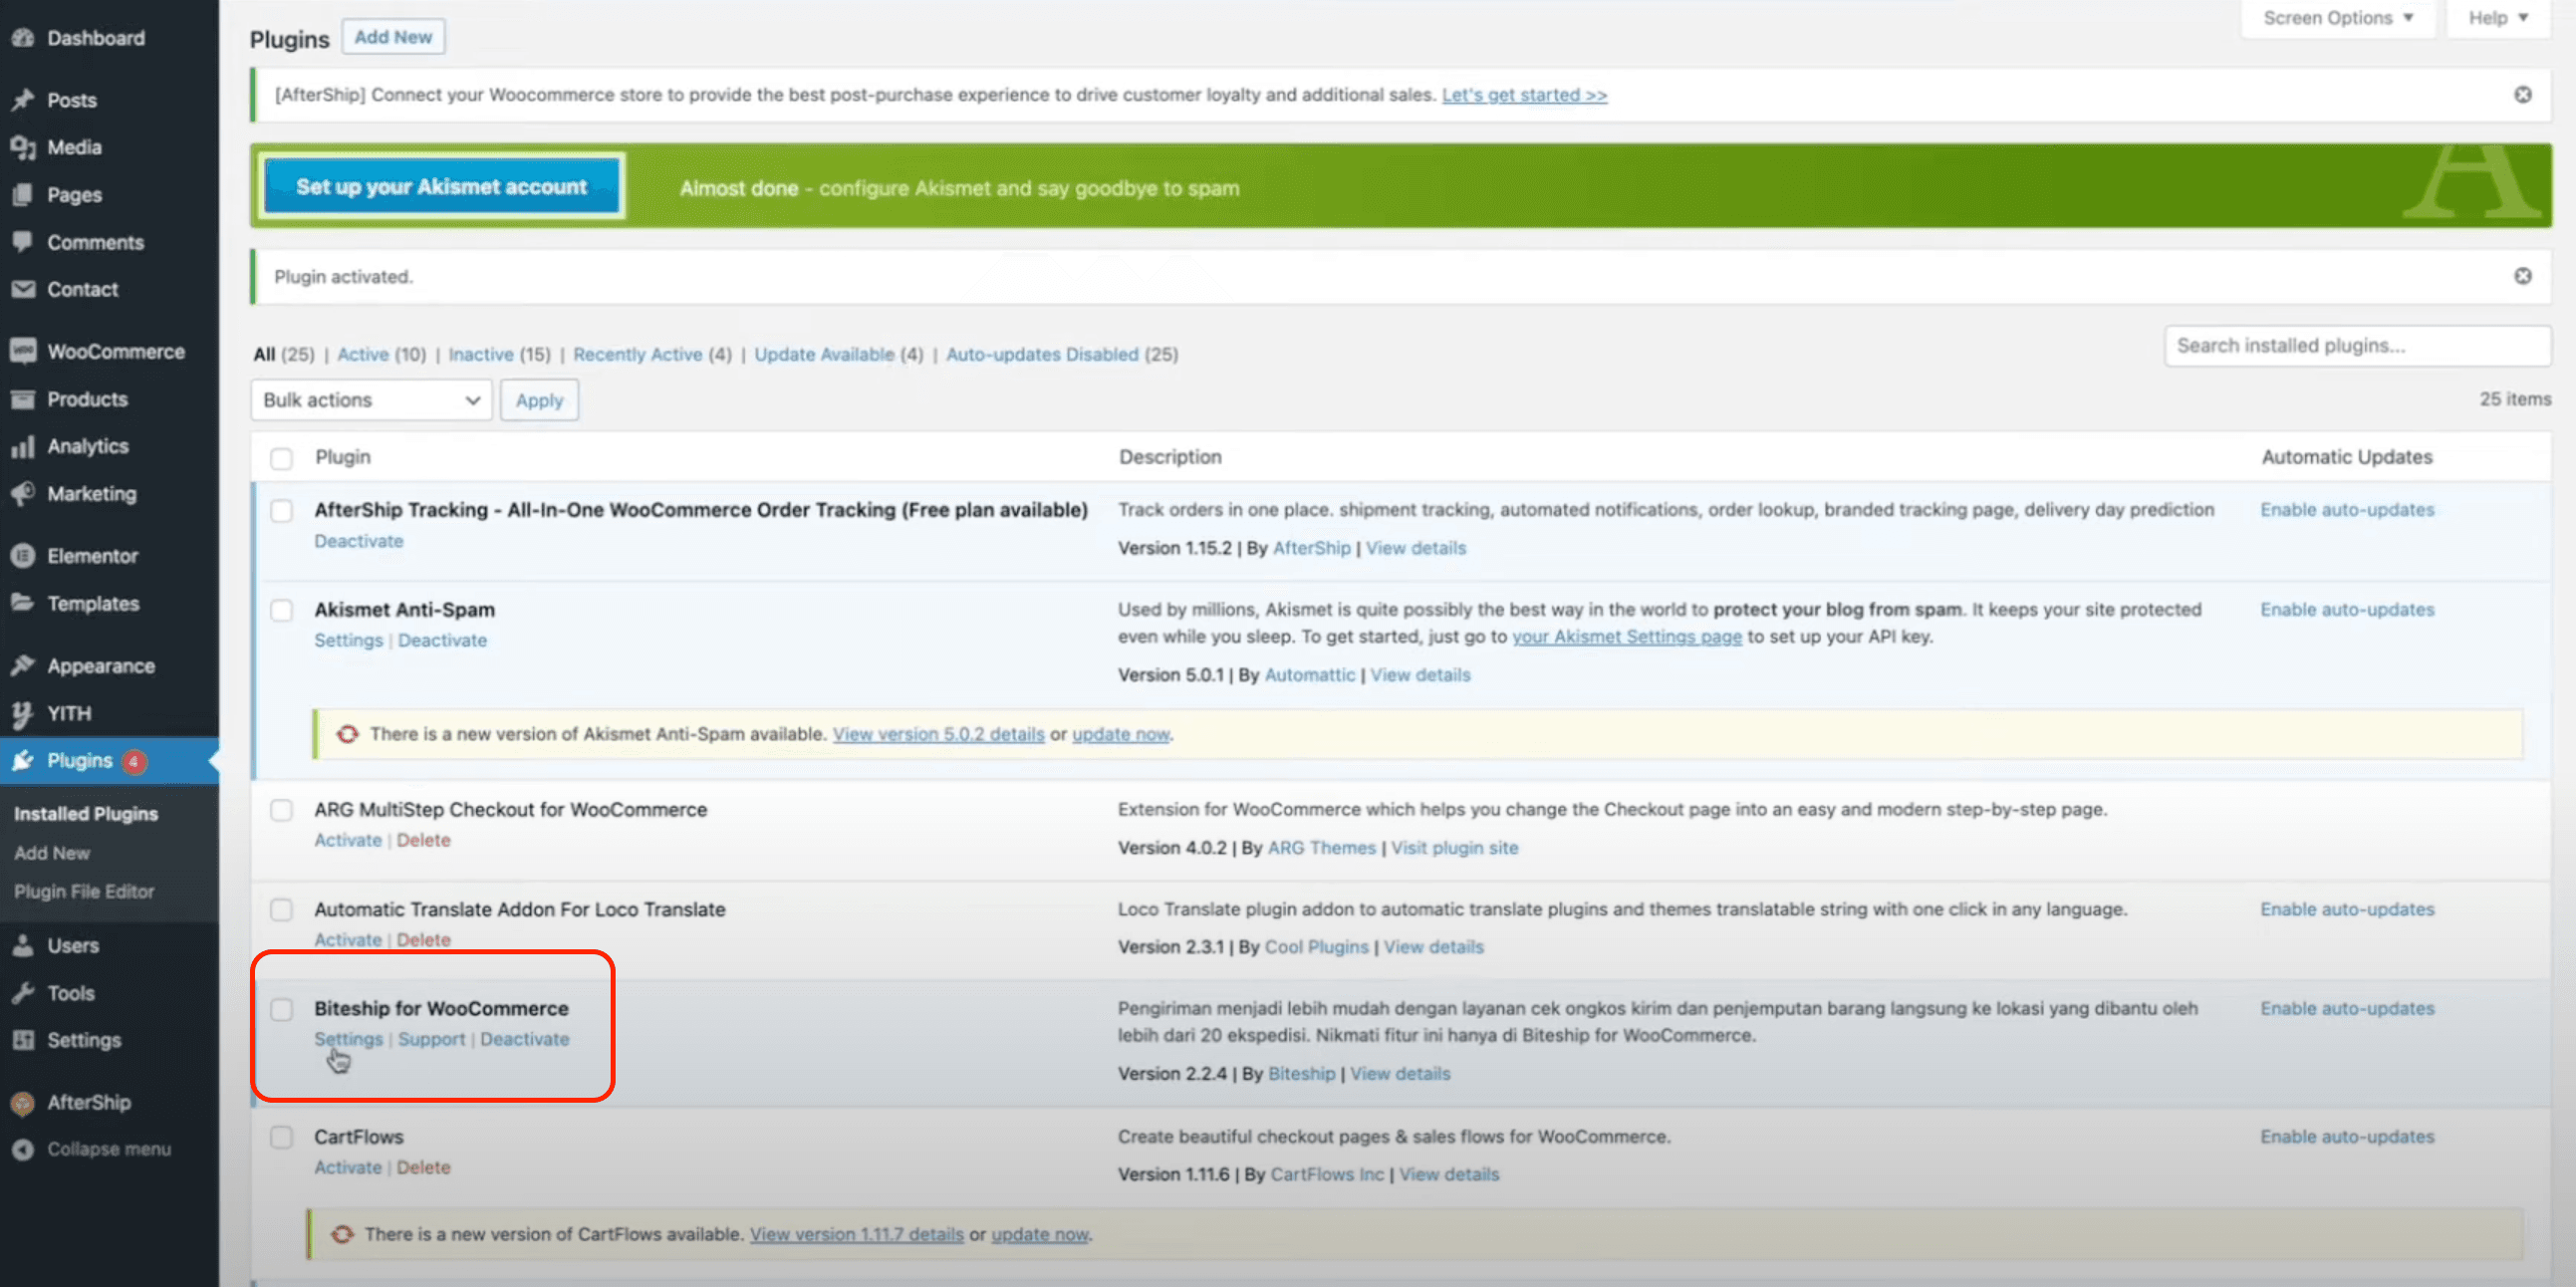Viewport: 2576px width, 1287px height.
Task: Click in Search installed plugins field
Action: click(2357, 346)
